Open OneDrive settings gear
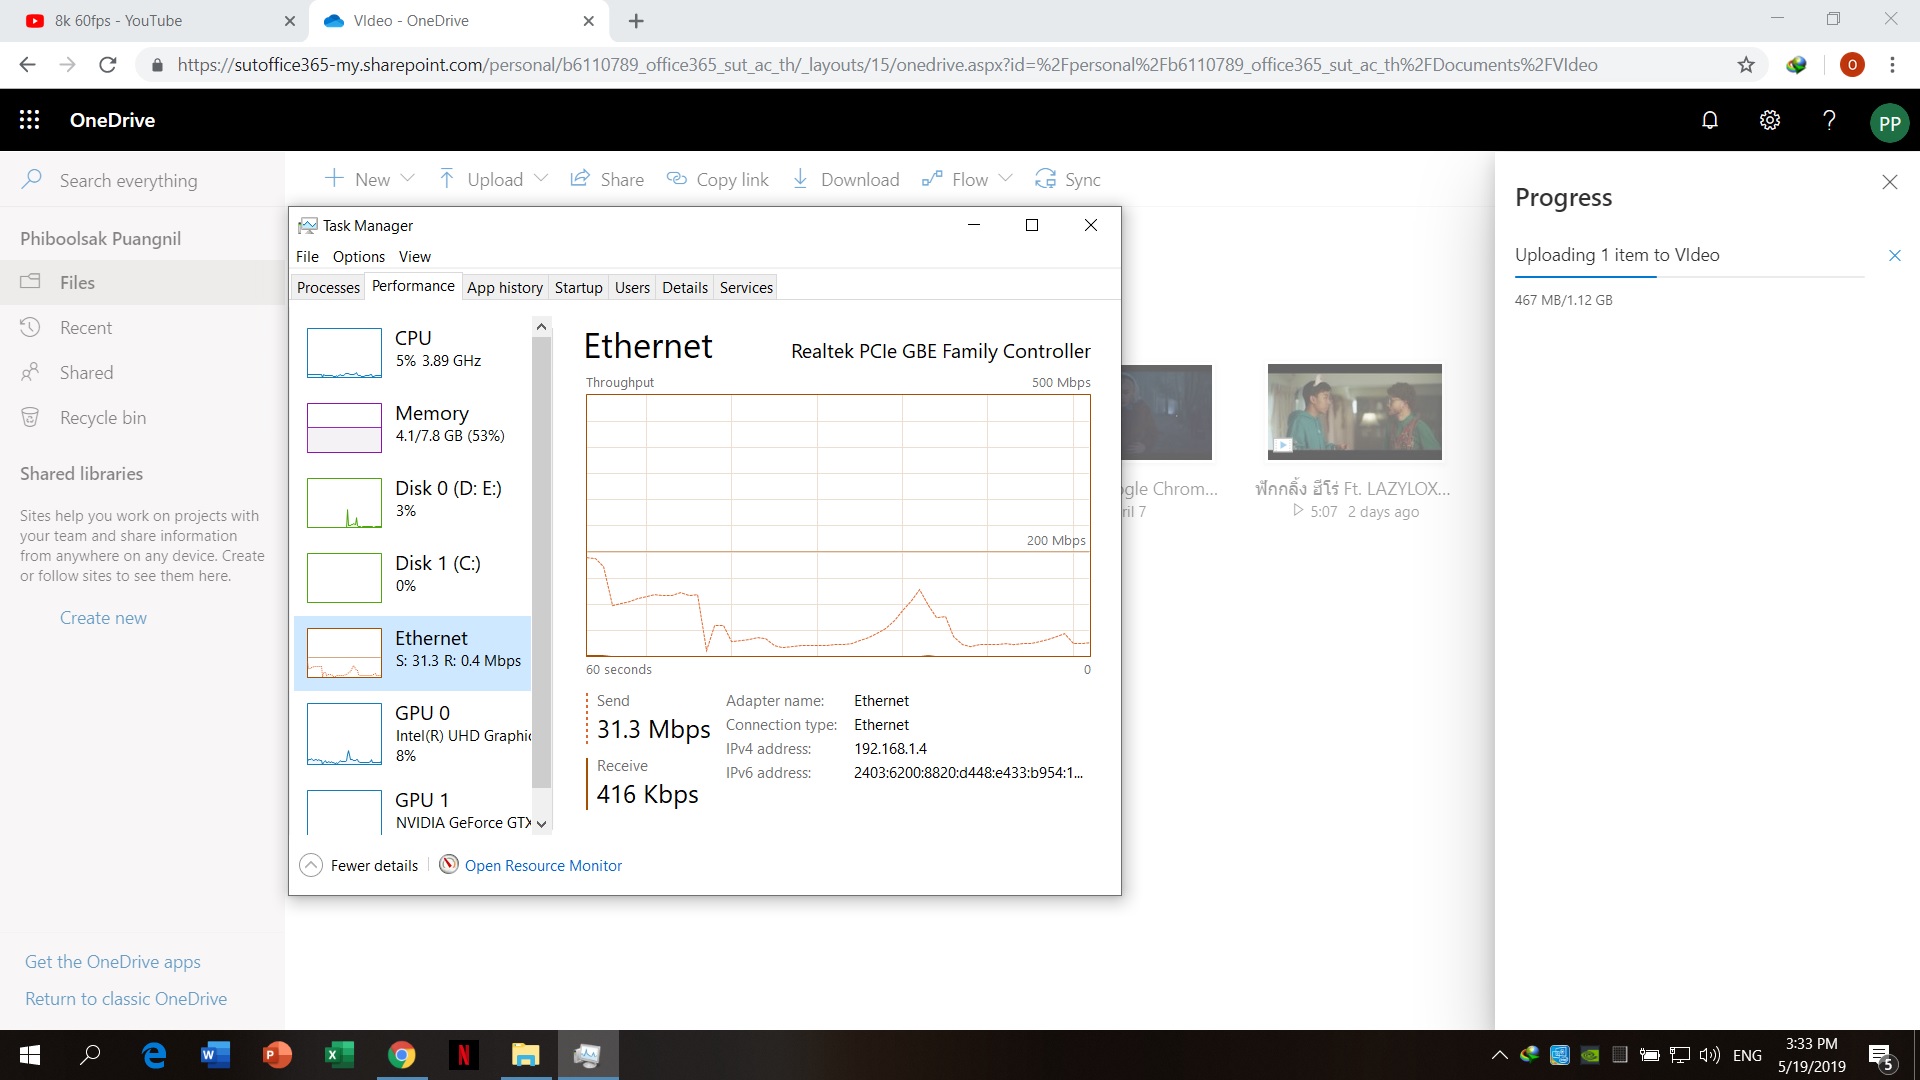1920x1080 pixels. pos(1770,120)
